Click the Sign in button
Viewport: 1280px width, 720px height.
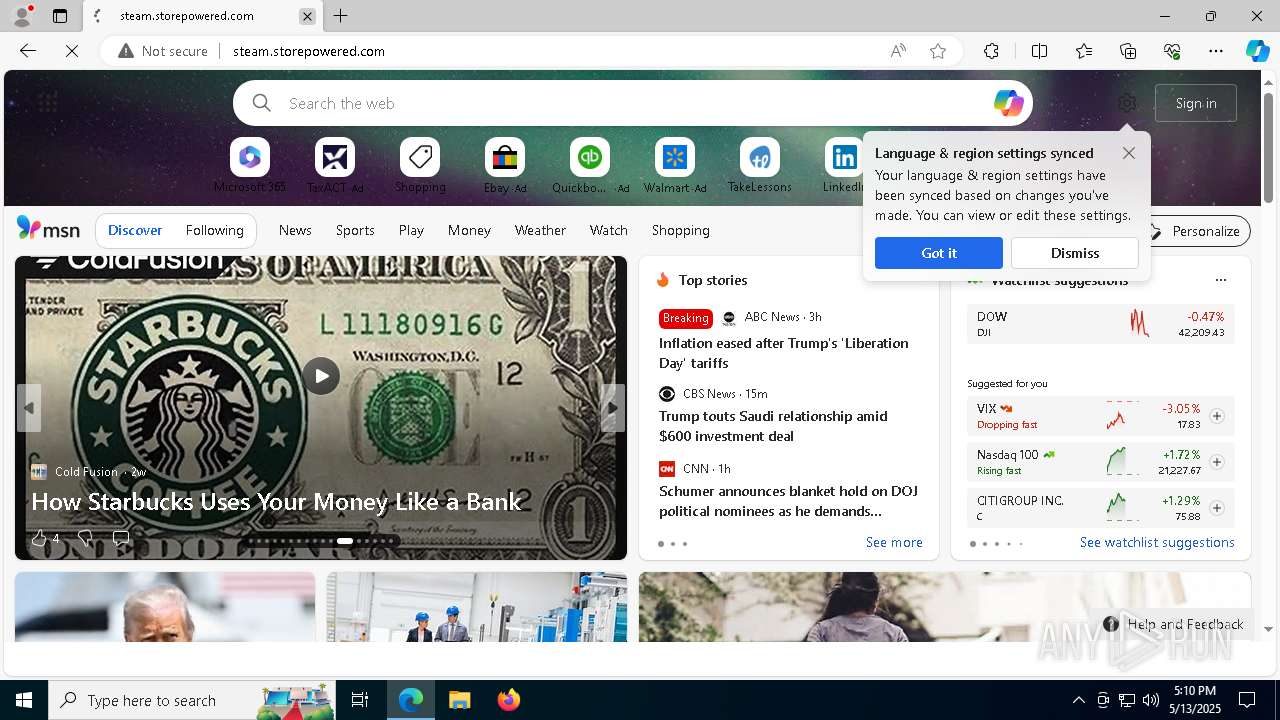tap(1196, 103)
